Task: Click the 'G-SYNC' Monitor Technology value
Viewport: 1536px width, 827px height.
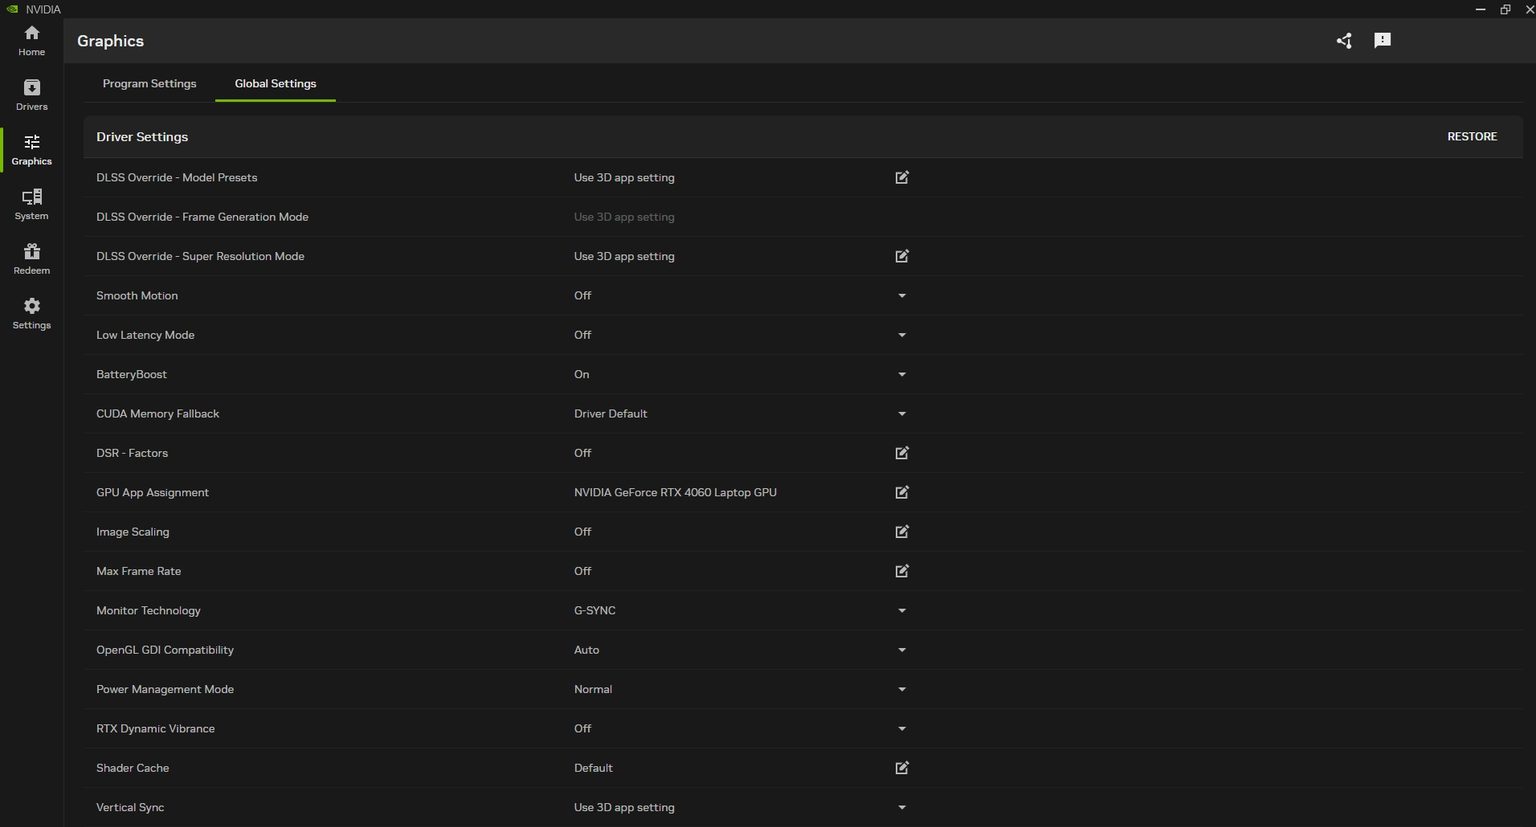Action: tap(595, 611)
